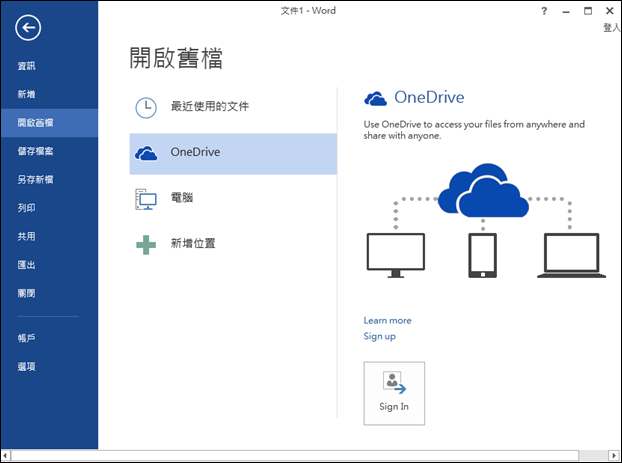
Task: Click the OneDrive cloud icon in locations list
Action: (x=146, y=153)
